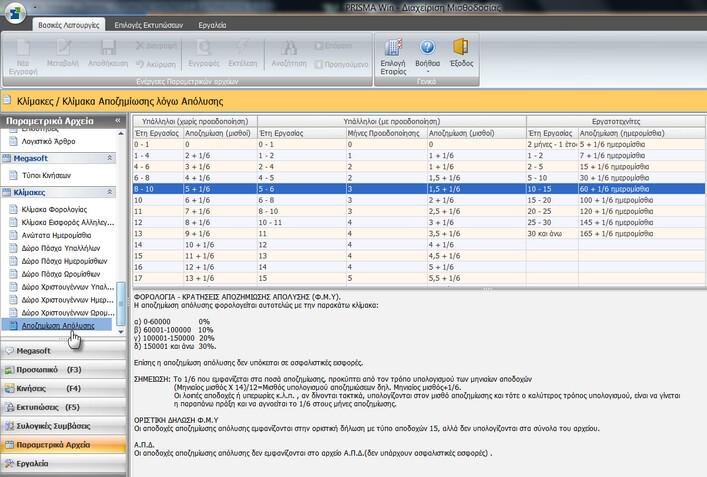Open the PRISMA application orb menu

(15, 13)
